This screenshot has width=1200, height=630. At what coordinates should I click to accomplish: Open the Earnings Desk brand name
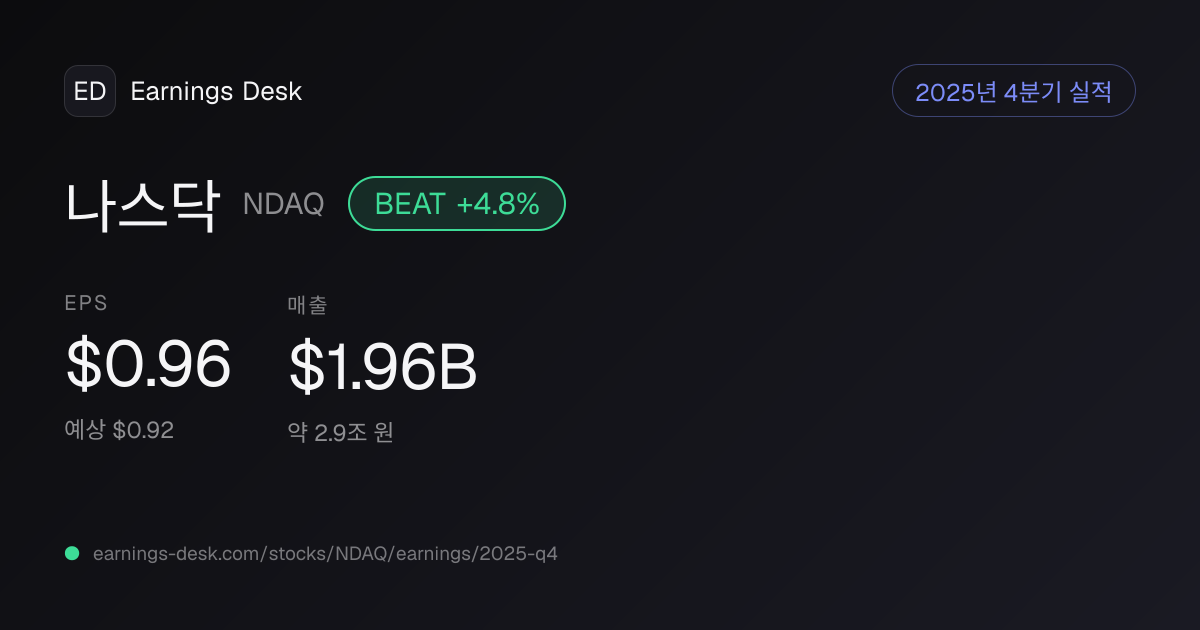[216, 92]
